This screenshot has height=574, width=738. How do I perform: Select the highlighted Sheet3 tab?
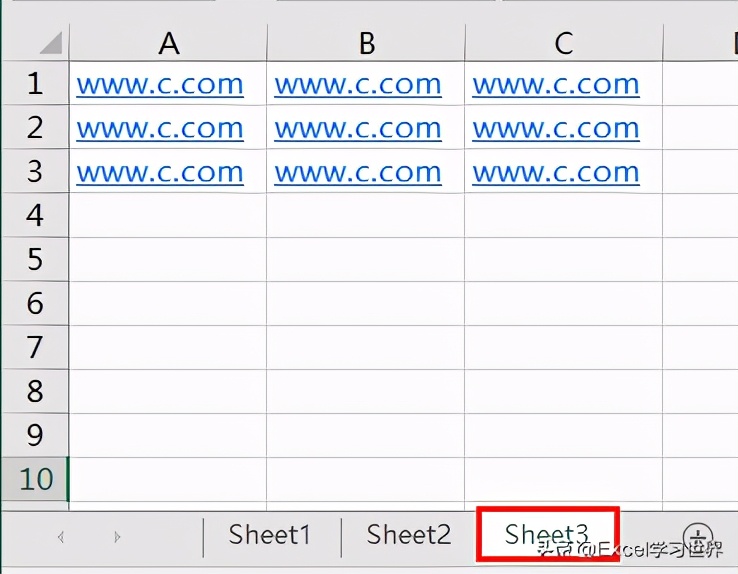(x=547, y=535)
